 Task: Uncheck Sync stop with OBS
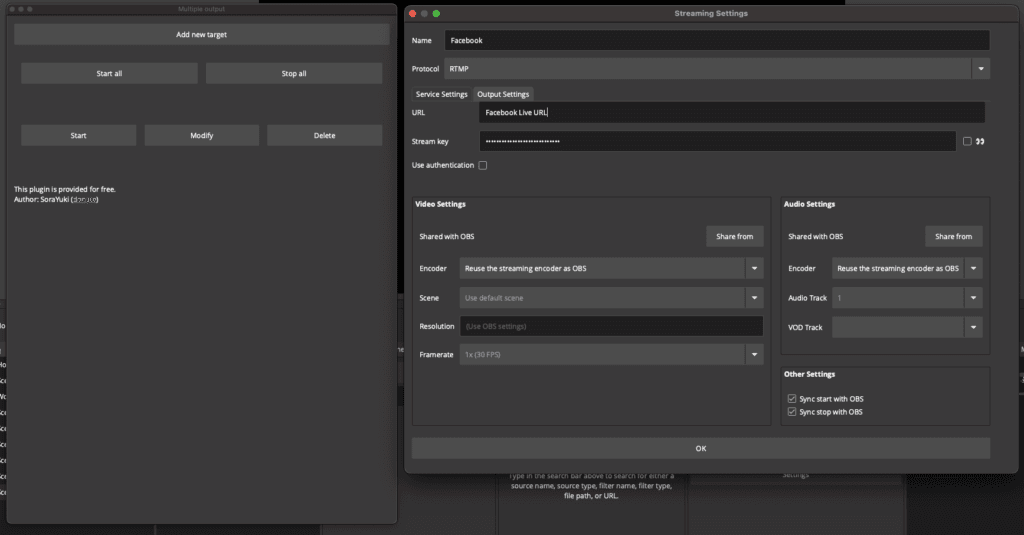pyautogui.click(x=792, y=412)
